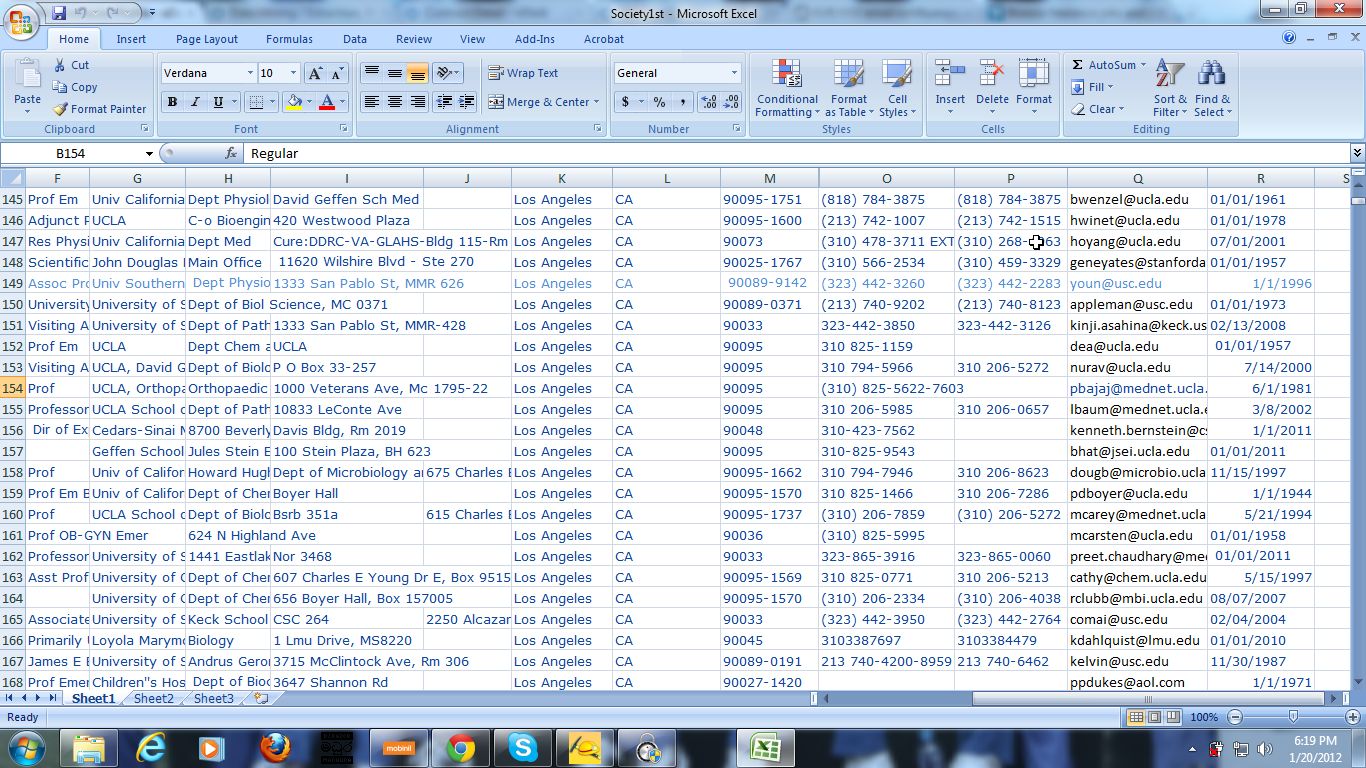
Task: Increase font size with Grow Font
Action: tap(315, 73)
